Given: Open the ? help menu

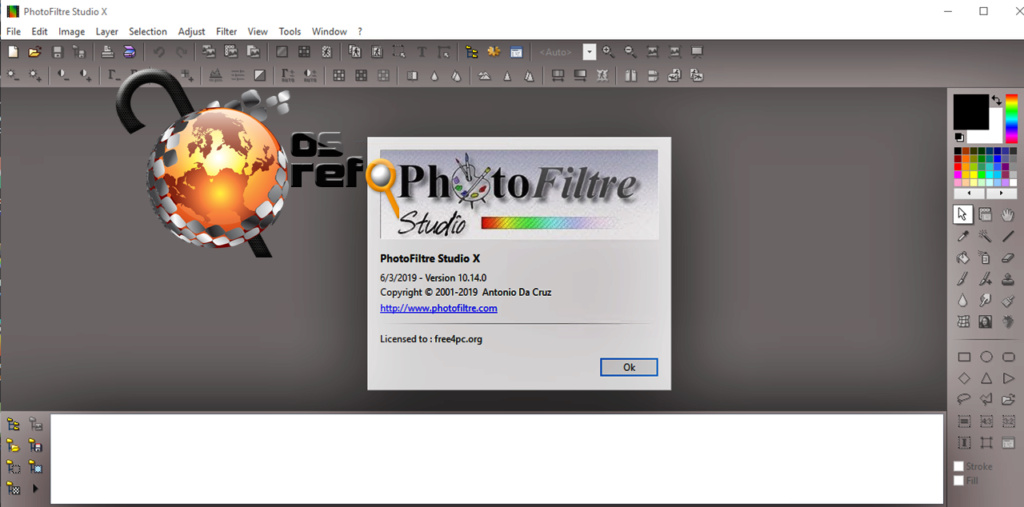Looking at the screenshot, I should pos(360,31).
